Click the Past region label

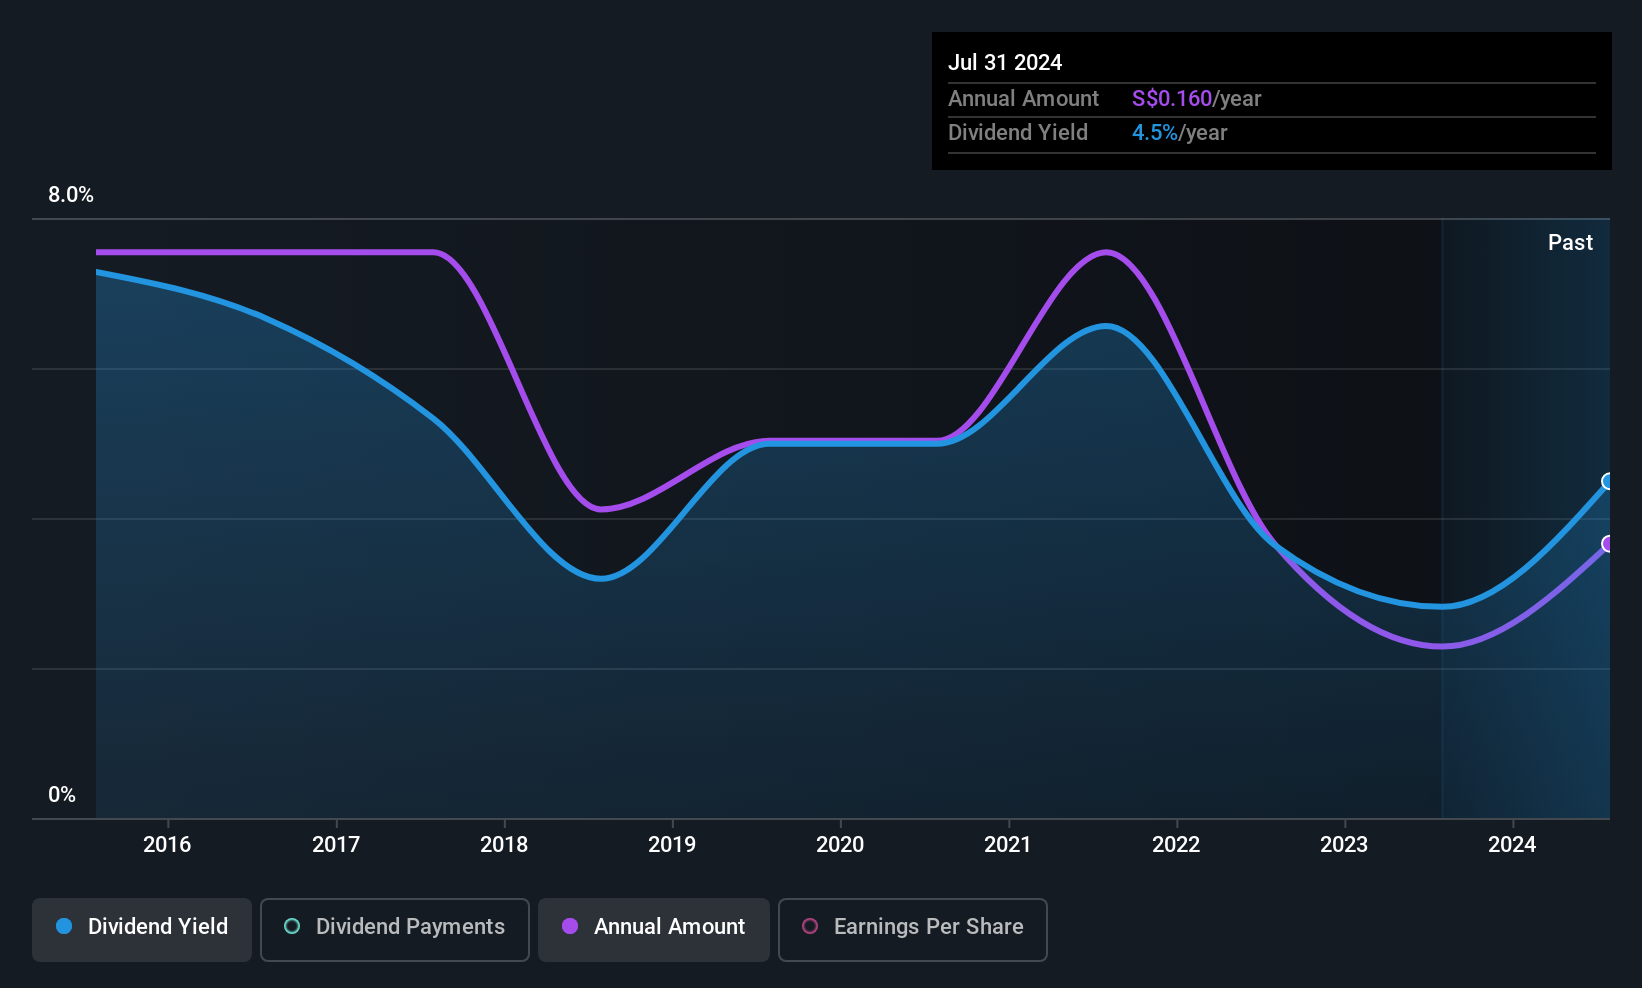1570,242
